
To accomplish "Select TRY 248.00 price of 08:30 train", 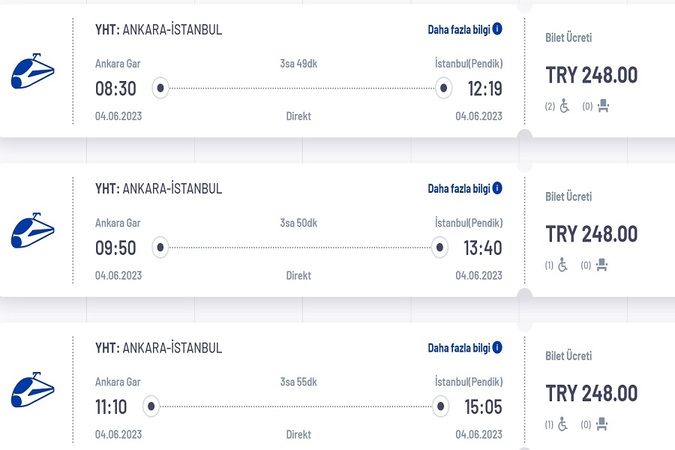I will pos(591,75).
